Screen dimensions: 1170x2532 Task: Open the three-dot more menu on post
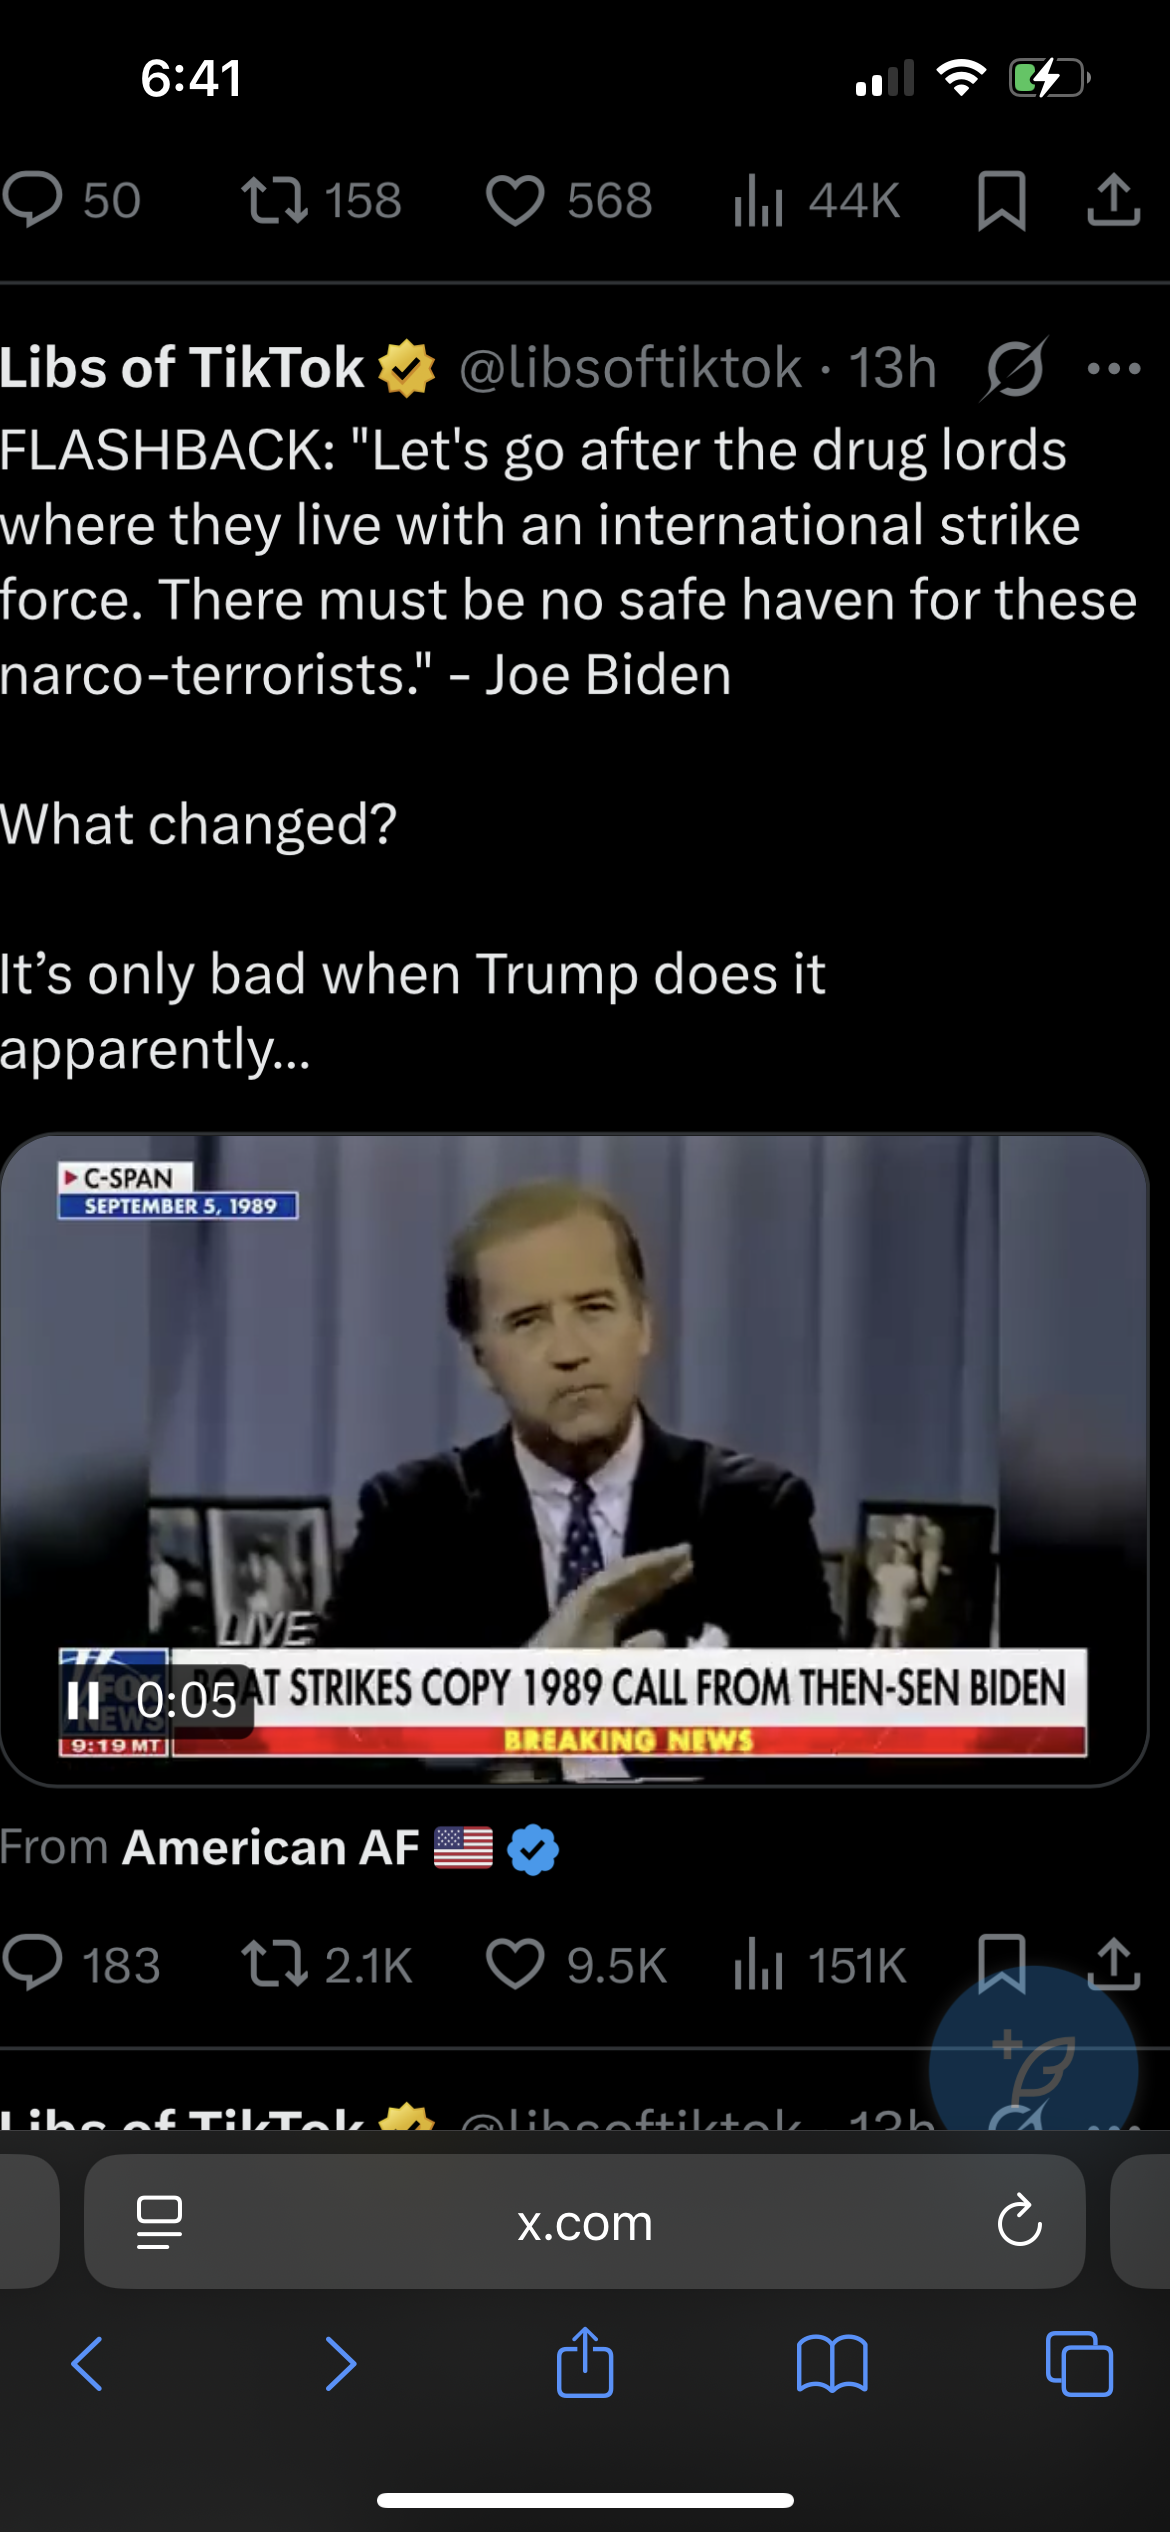coord(1113,368)
